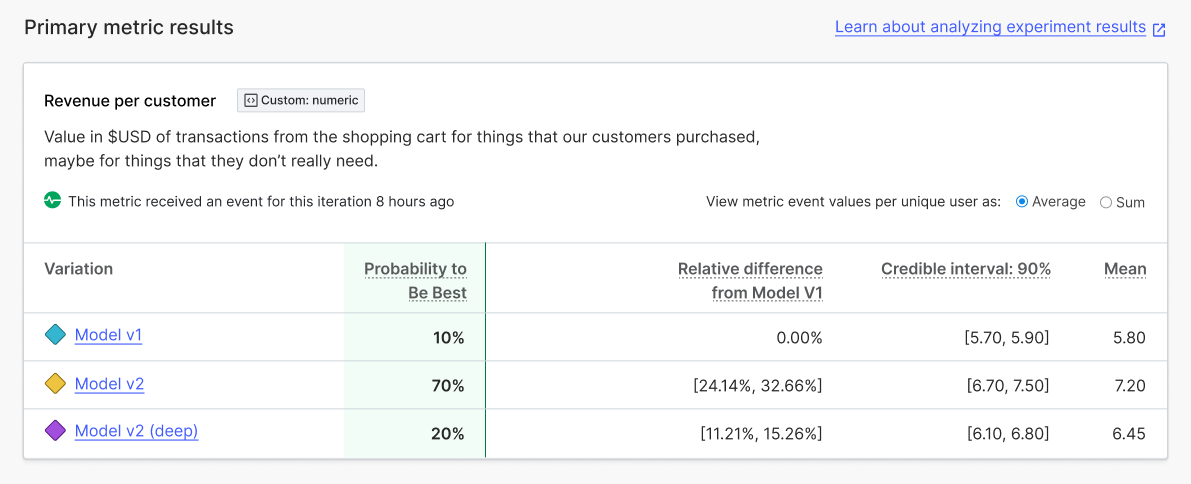Click the green metric event pulse icon

pos(53,201)
